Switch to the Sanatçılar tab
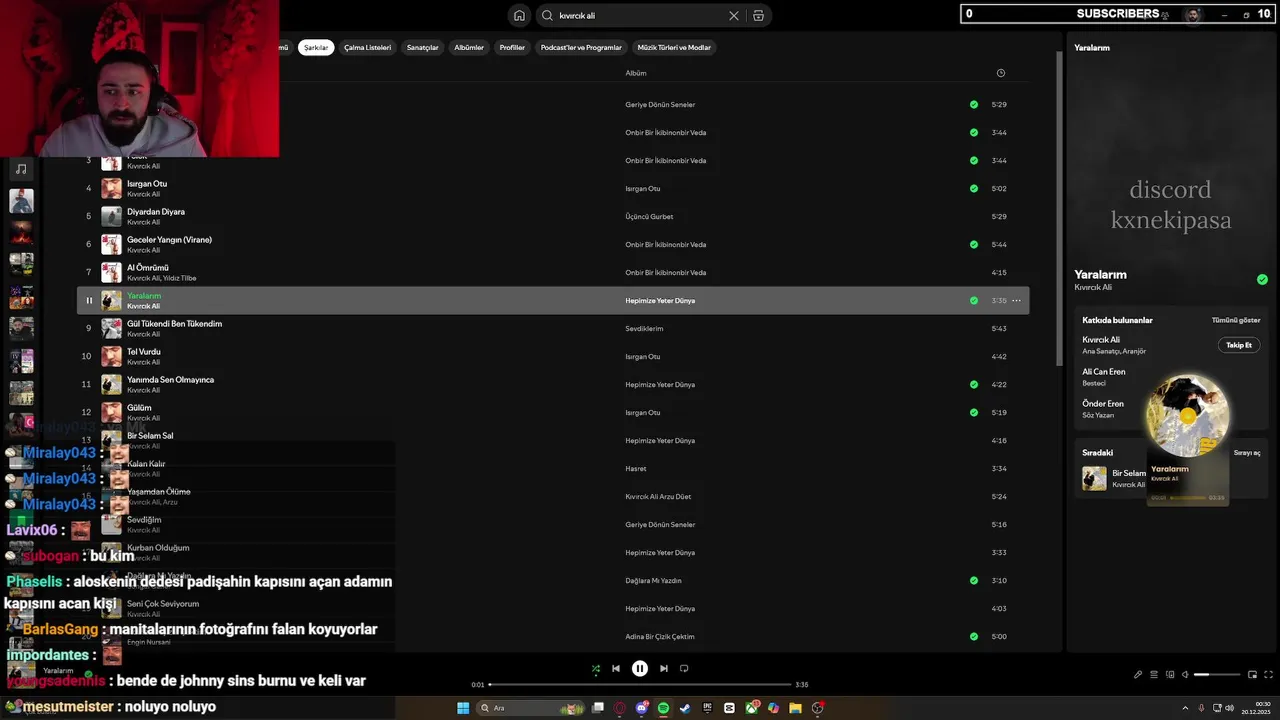1280x720 pixels. point(423,47)
